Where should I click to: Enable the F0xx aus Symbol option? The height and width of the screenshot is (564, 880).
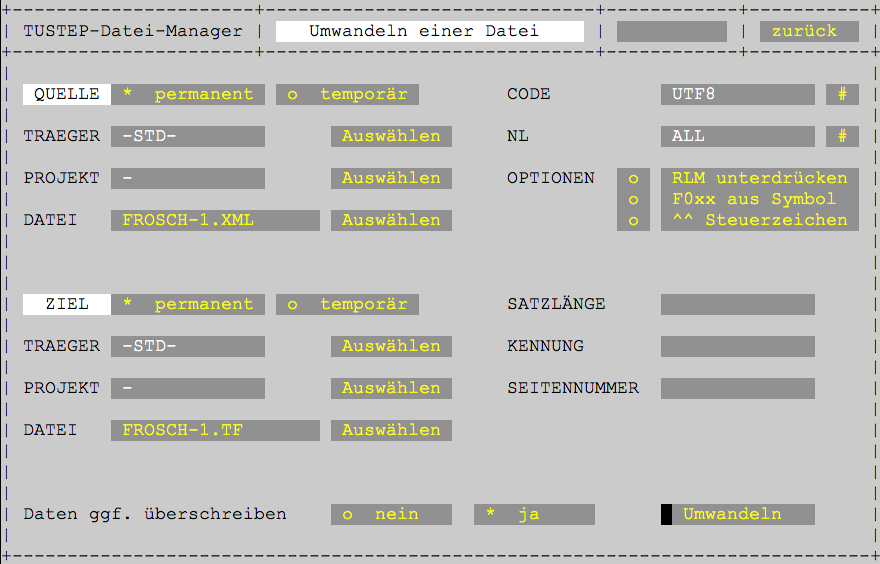click(x=633, y=199)
